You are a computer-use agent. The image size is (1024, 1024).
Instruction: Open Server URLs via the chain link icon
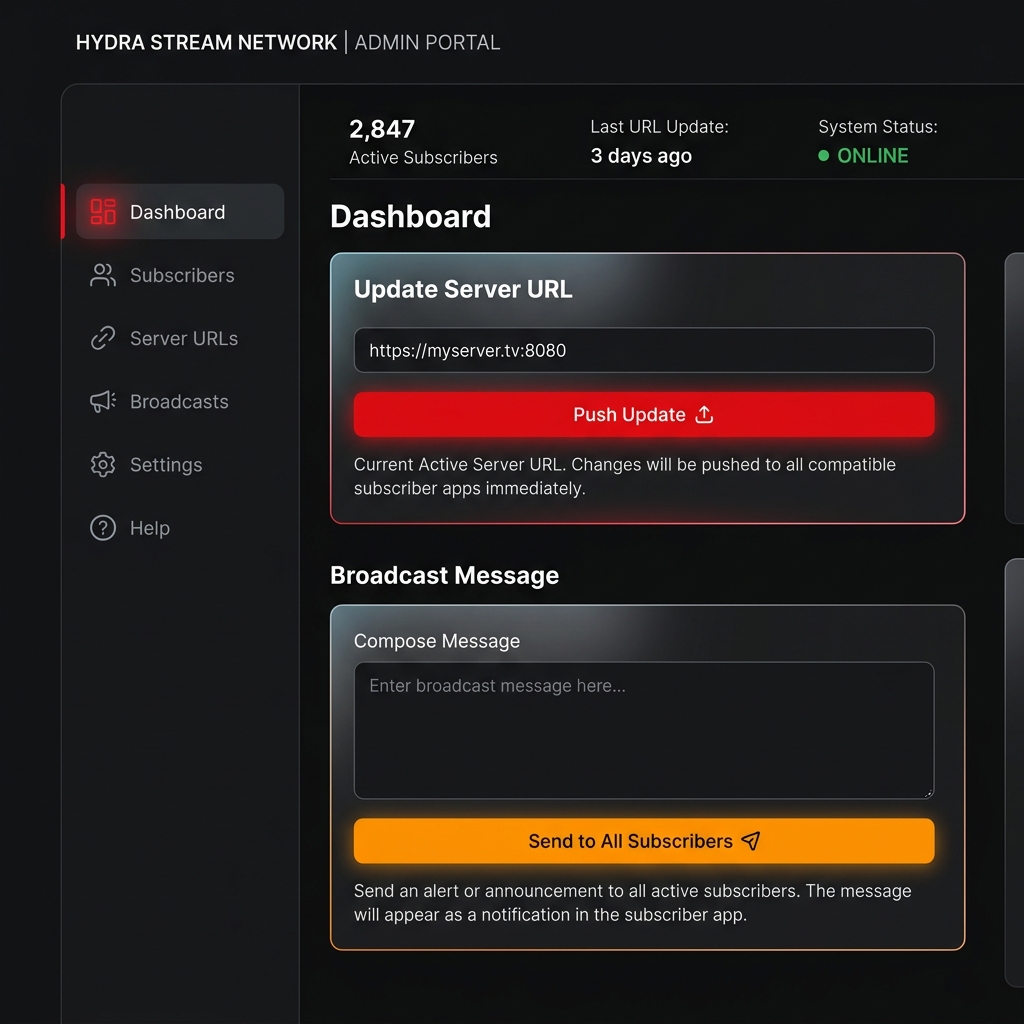[x=101, y=338]
